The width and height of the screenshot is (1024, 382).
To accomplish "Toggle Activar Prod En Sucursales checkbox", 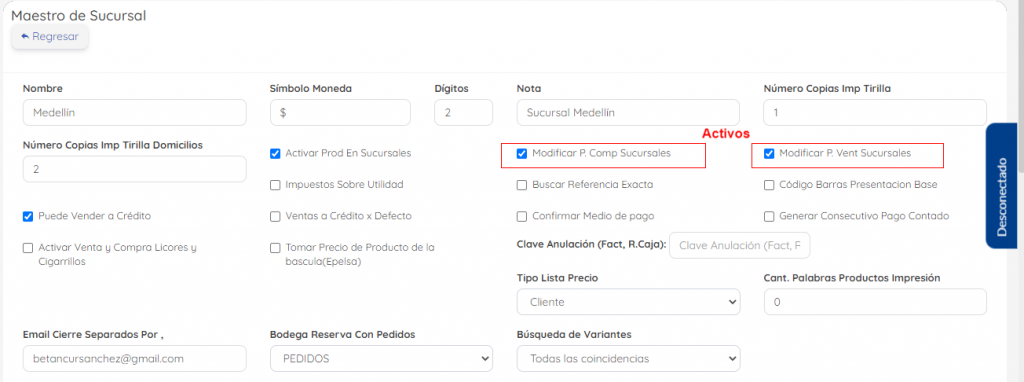I will pyautogui.click(x=275, y=154).
